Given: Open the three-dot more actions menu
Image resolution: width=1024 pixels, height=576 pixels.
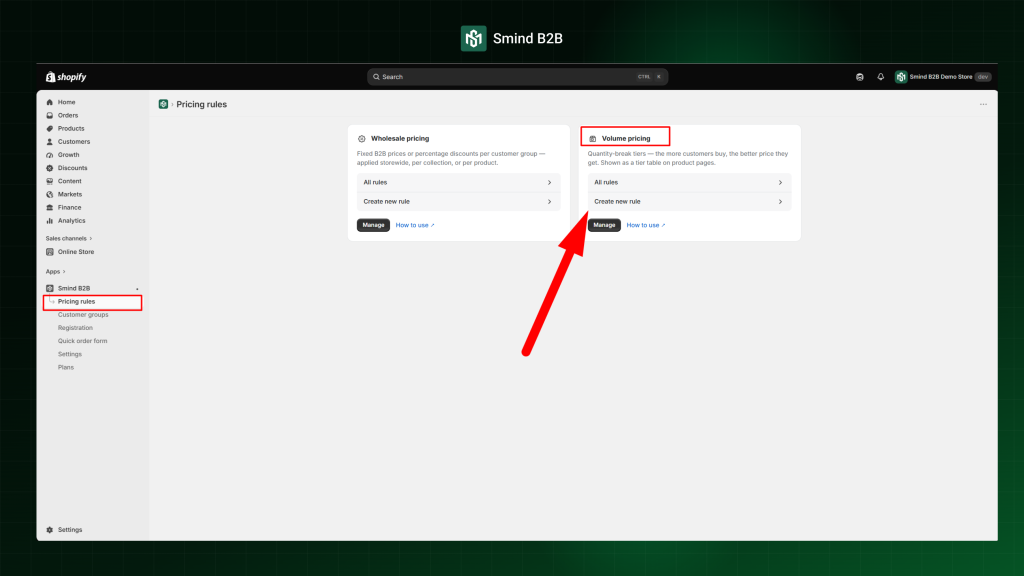Looking at the screenshot, I should point(983,104).
